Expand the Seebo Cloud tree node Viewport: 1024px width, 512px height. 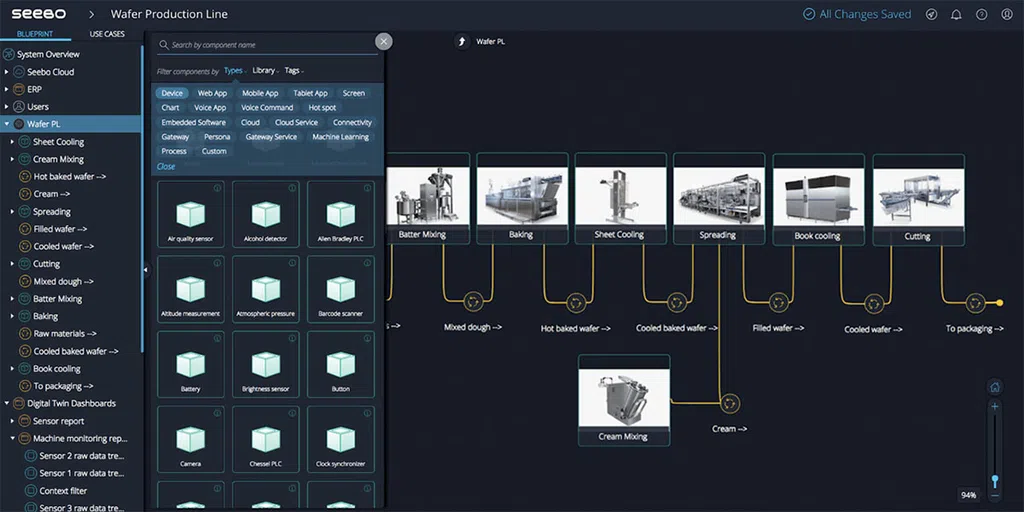pyautogui.click(x=7, y=72)
